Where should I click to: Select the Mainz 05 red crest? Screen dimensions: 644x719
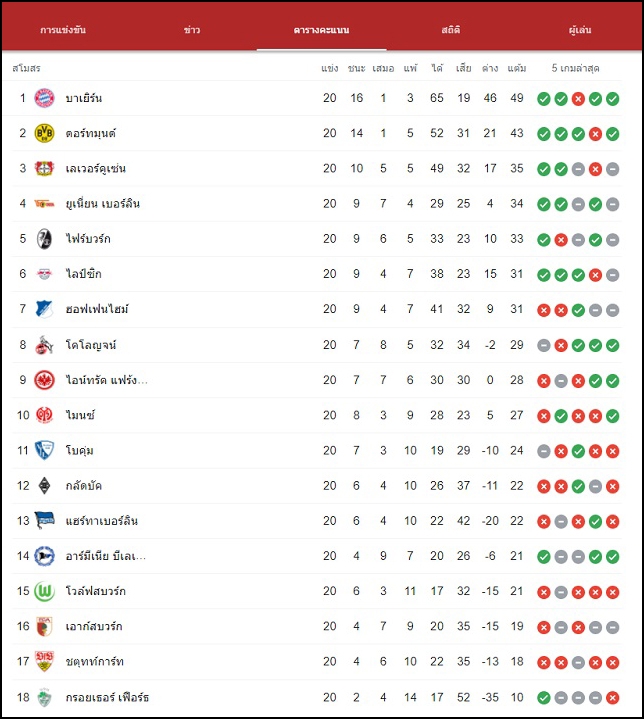[x=44, y=415]
